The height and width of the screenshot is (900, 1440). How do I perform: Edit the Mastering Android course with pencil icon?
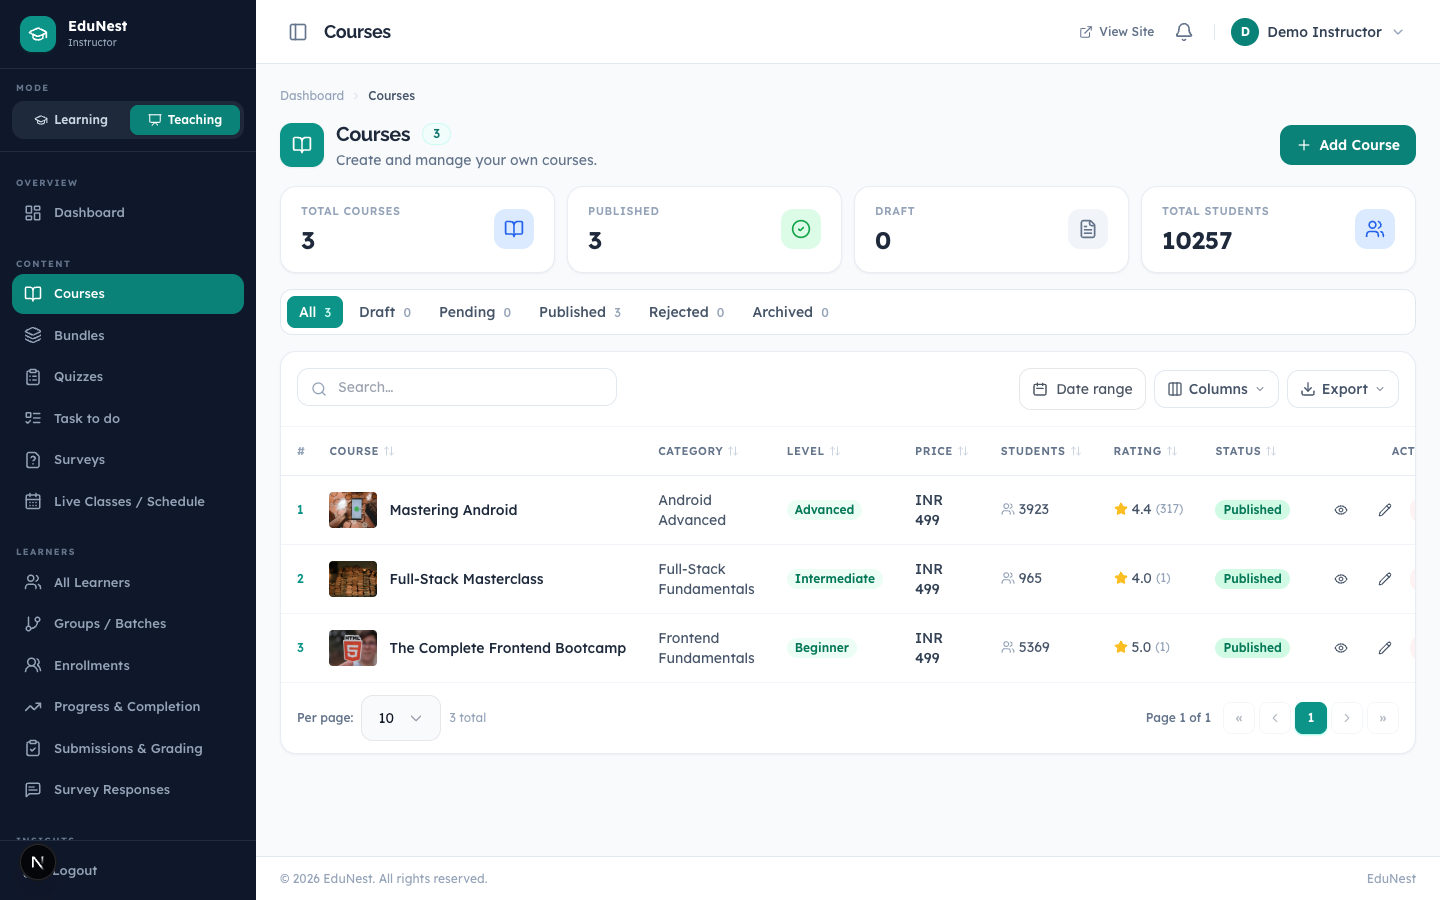1385,510
